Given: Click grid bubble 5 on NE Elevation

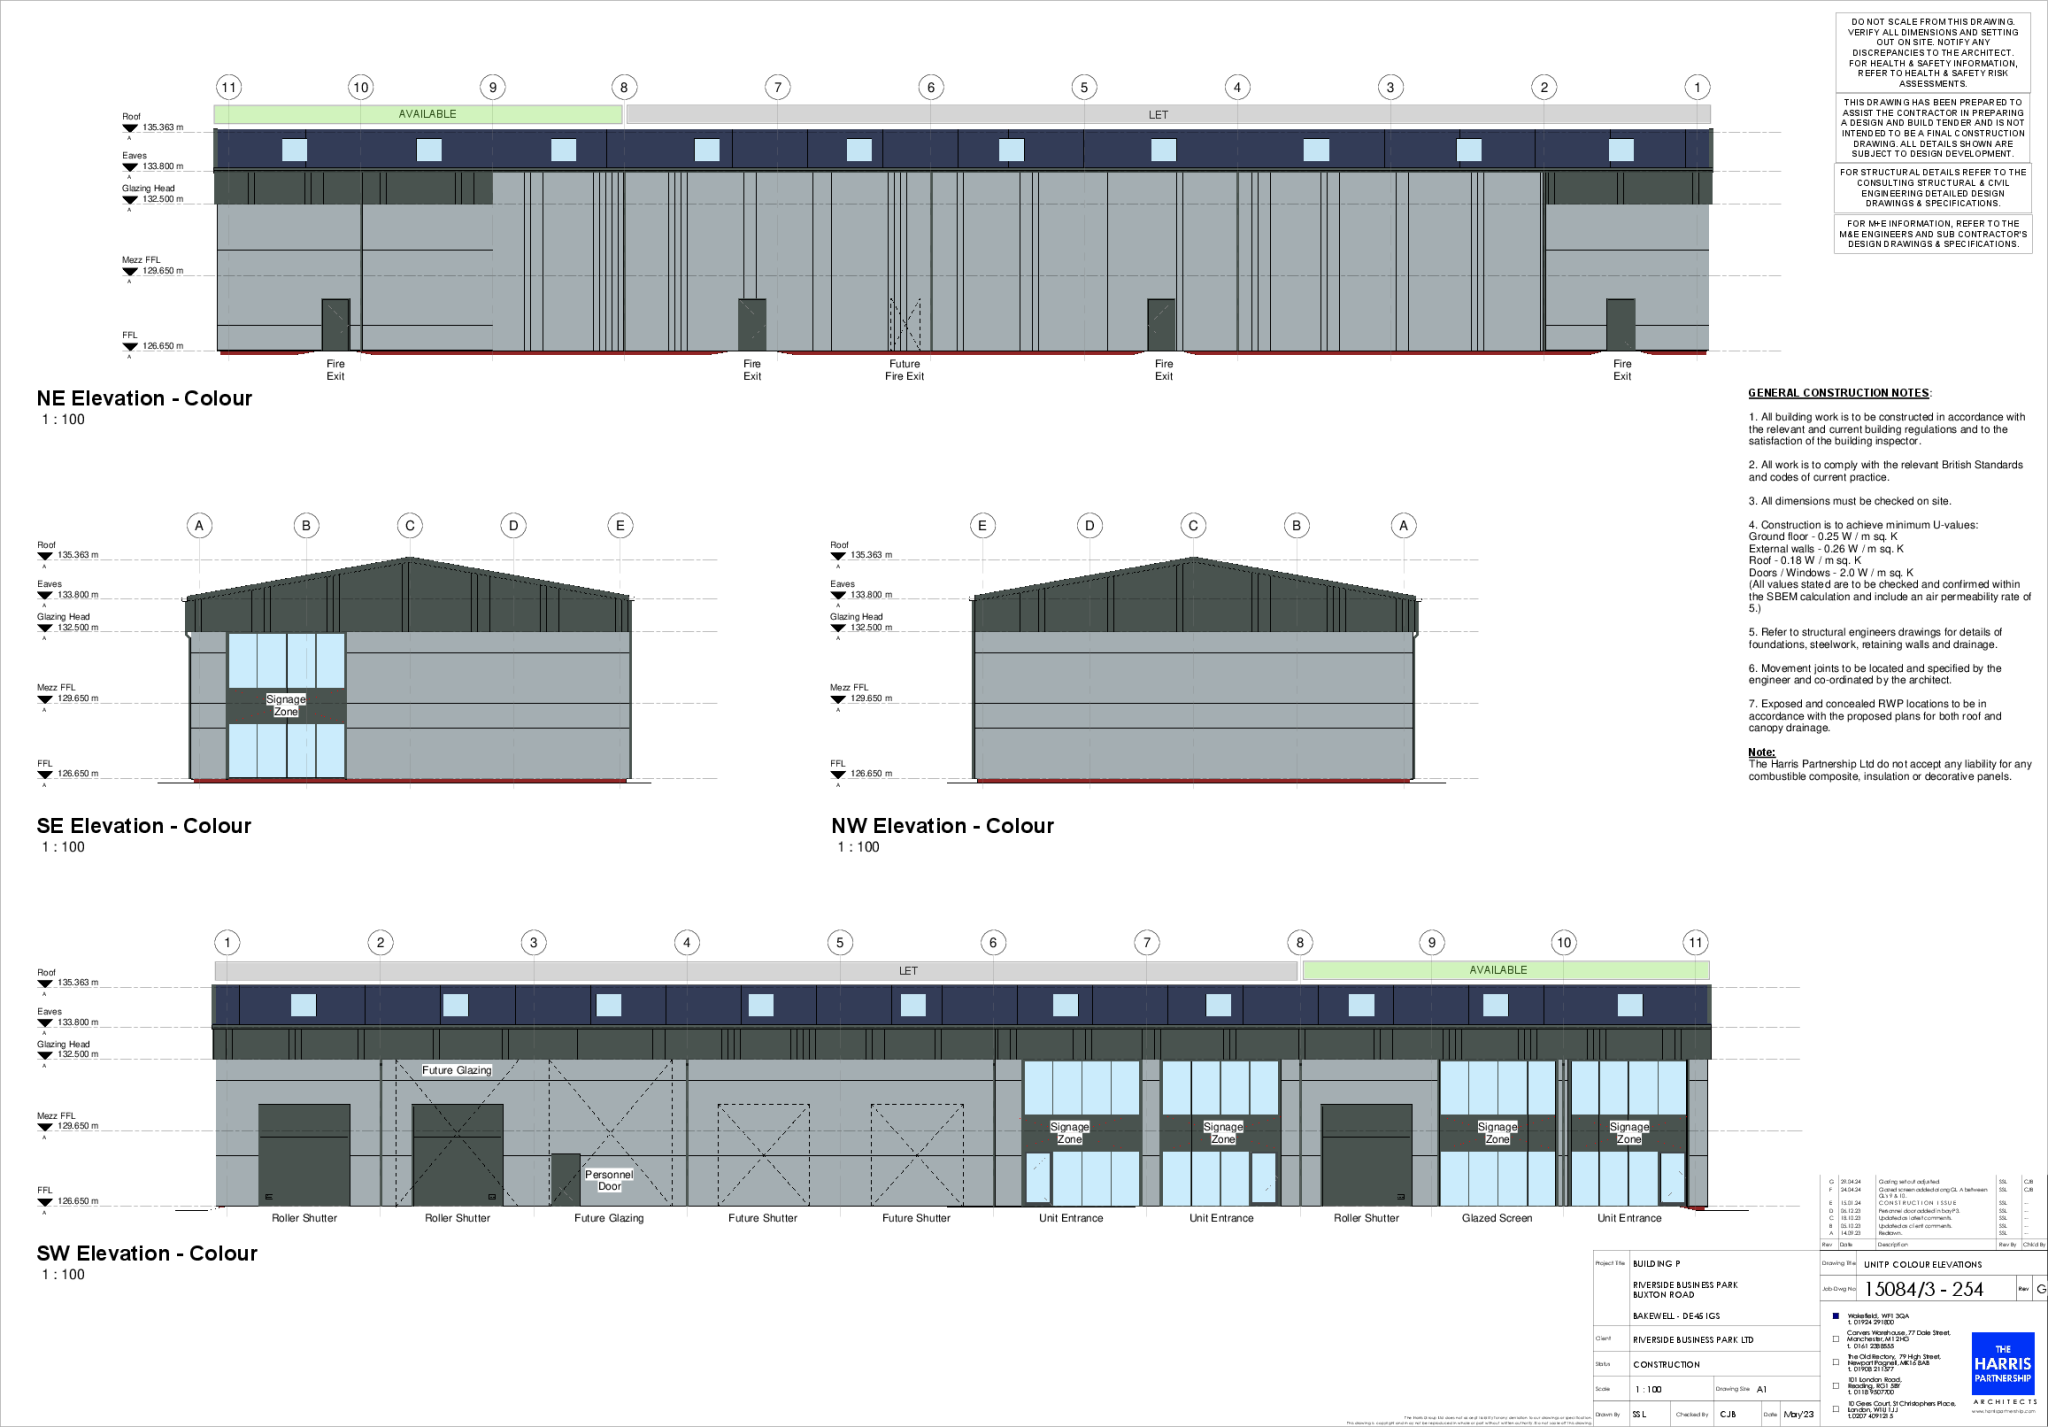Looking at the screenshot, I should coord(1084,87).
